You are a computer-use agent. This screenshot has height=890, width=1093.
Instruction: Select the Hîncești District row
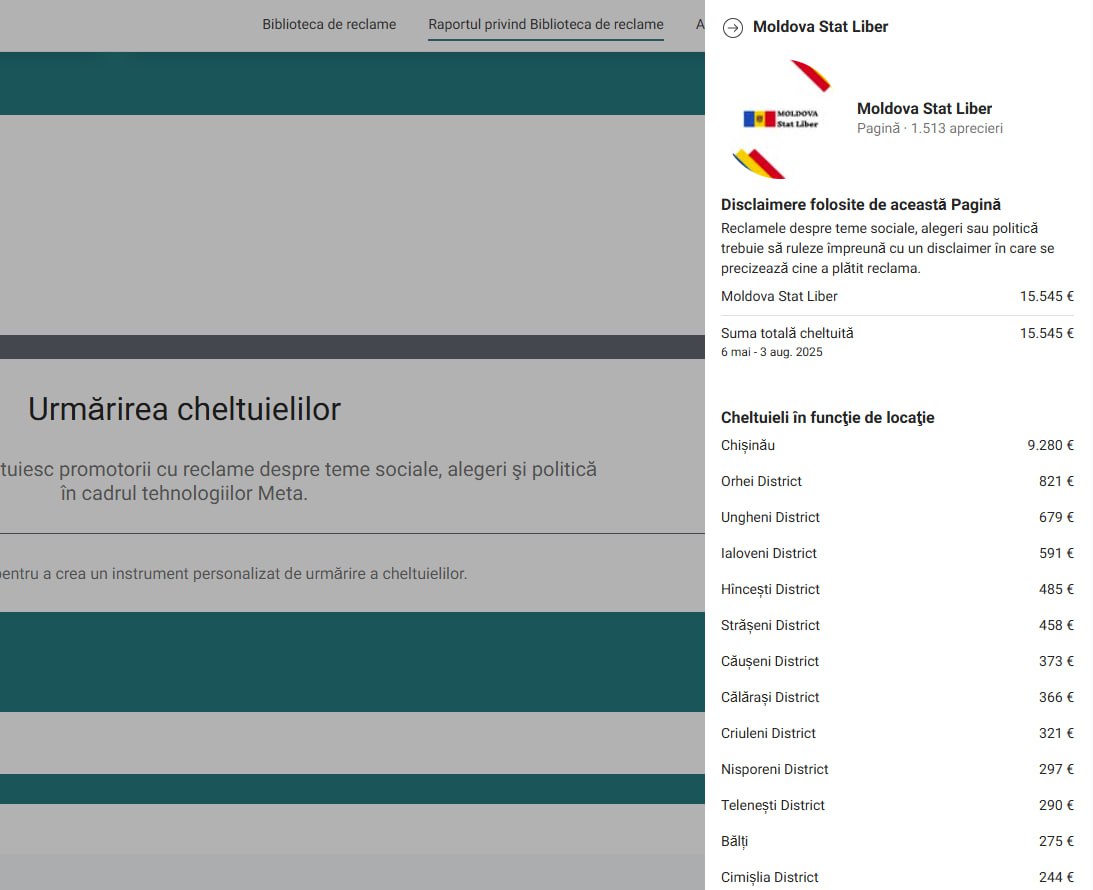[897, 590]
